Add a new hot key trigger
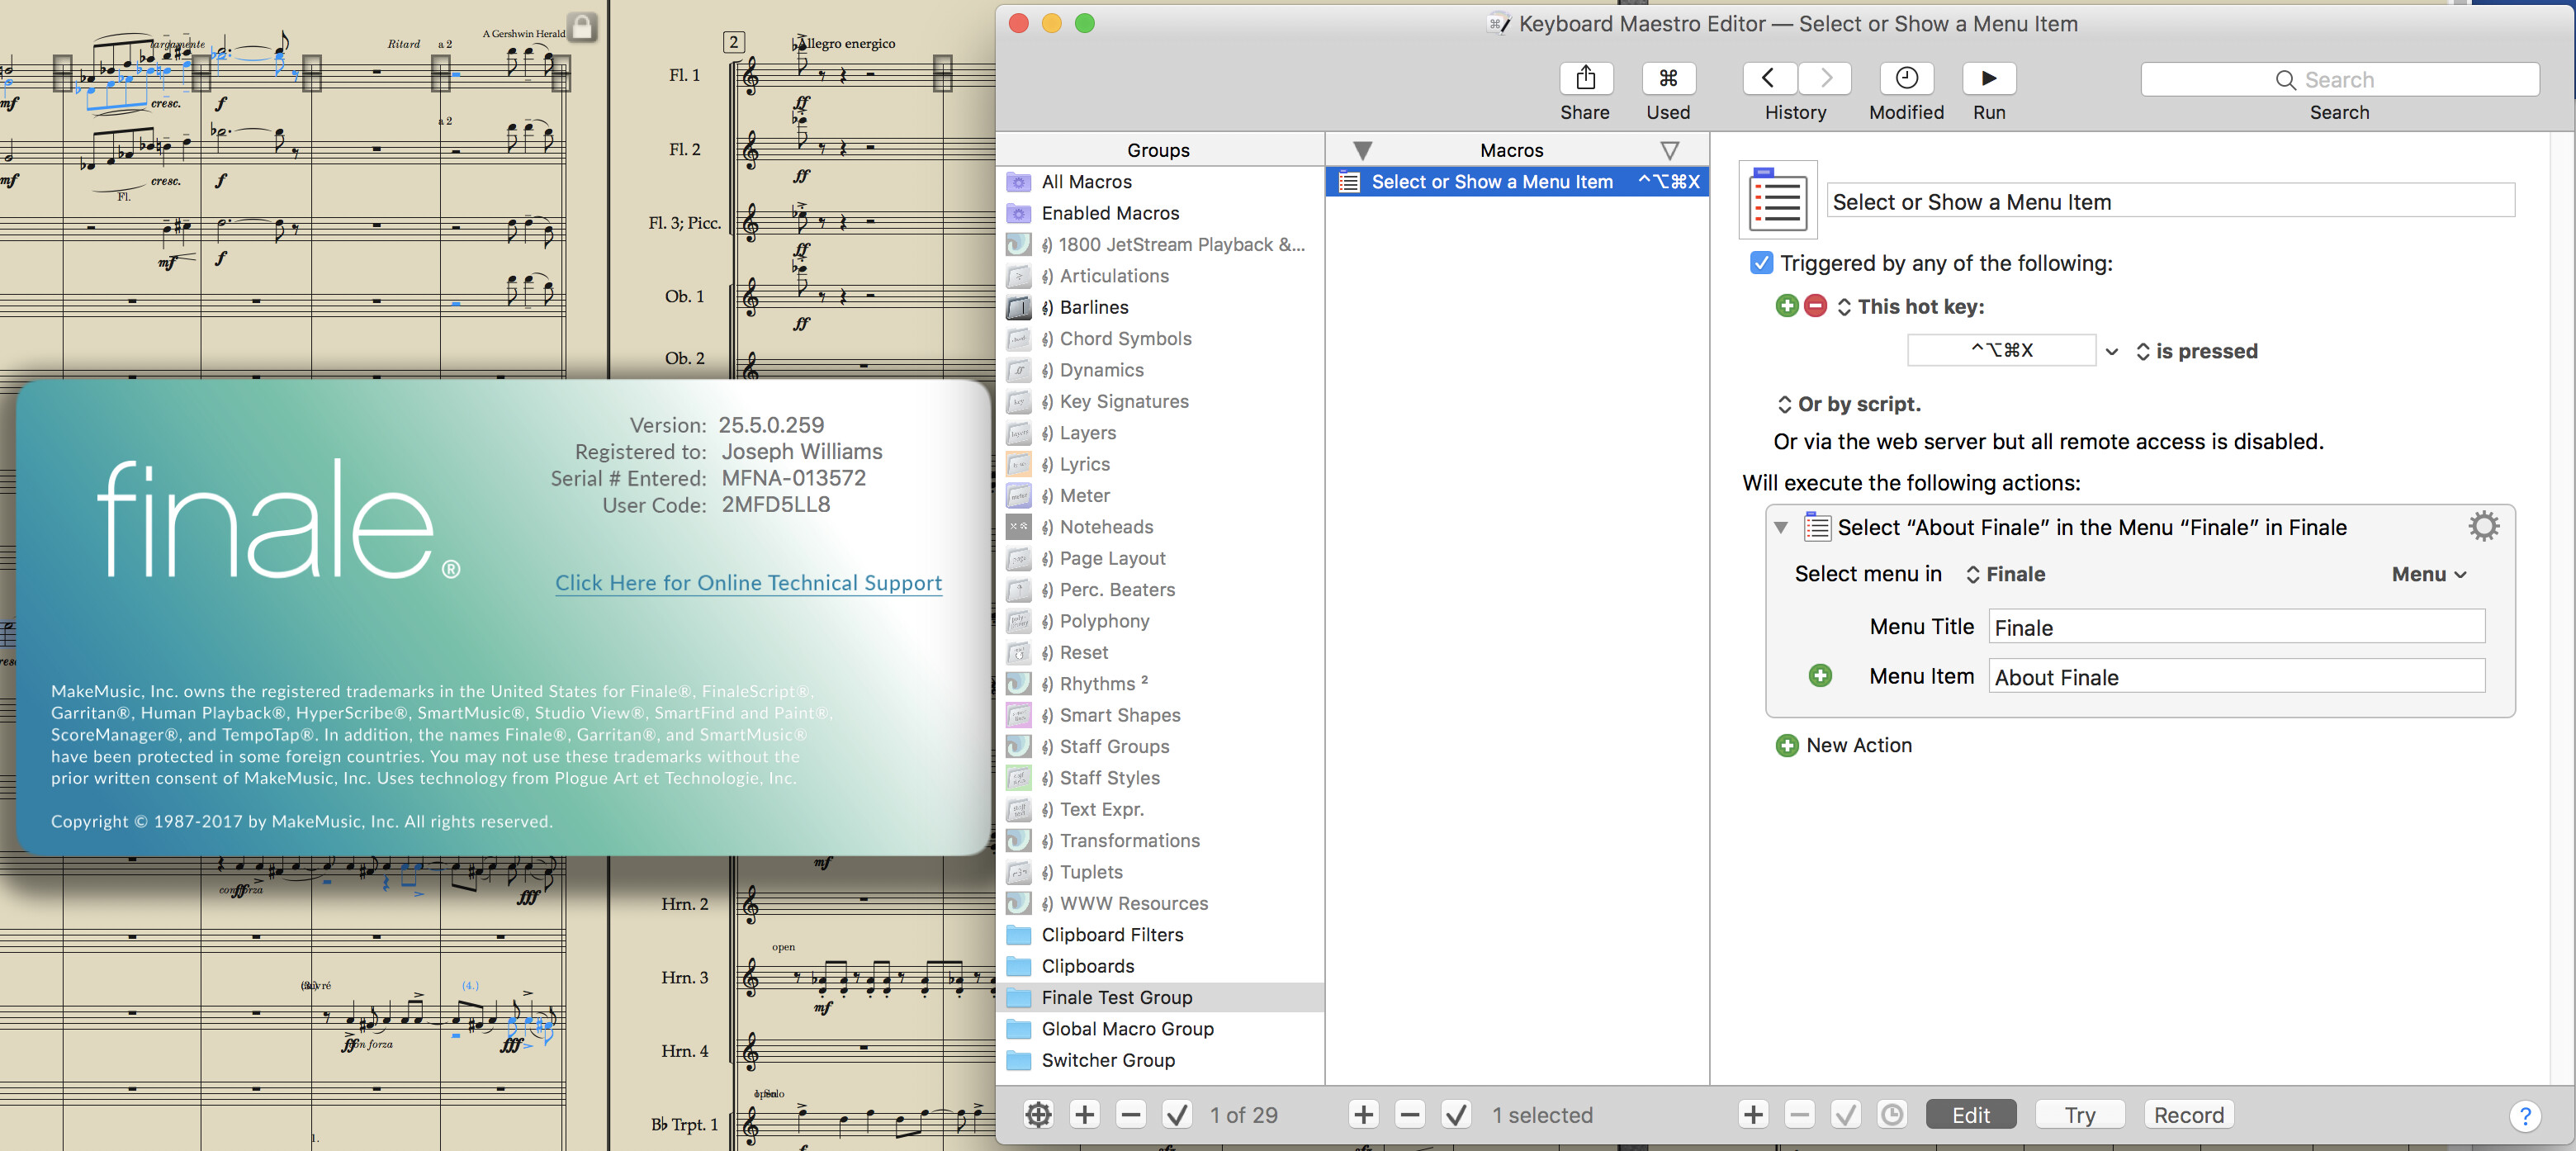The image size is (2576, 1151). [1786, 306]
